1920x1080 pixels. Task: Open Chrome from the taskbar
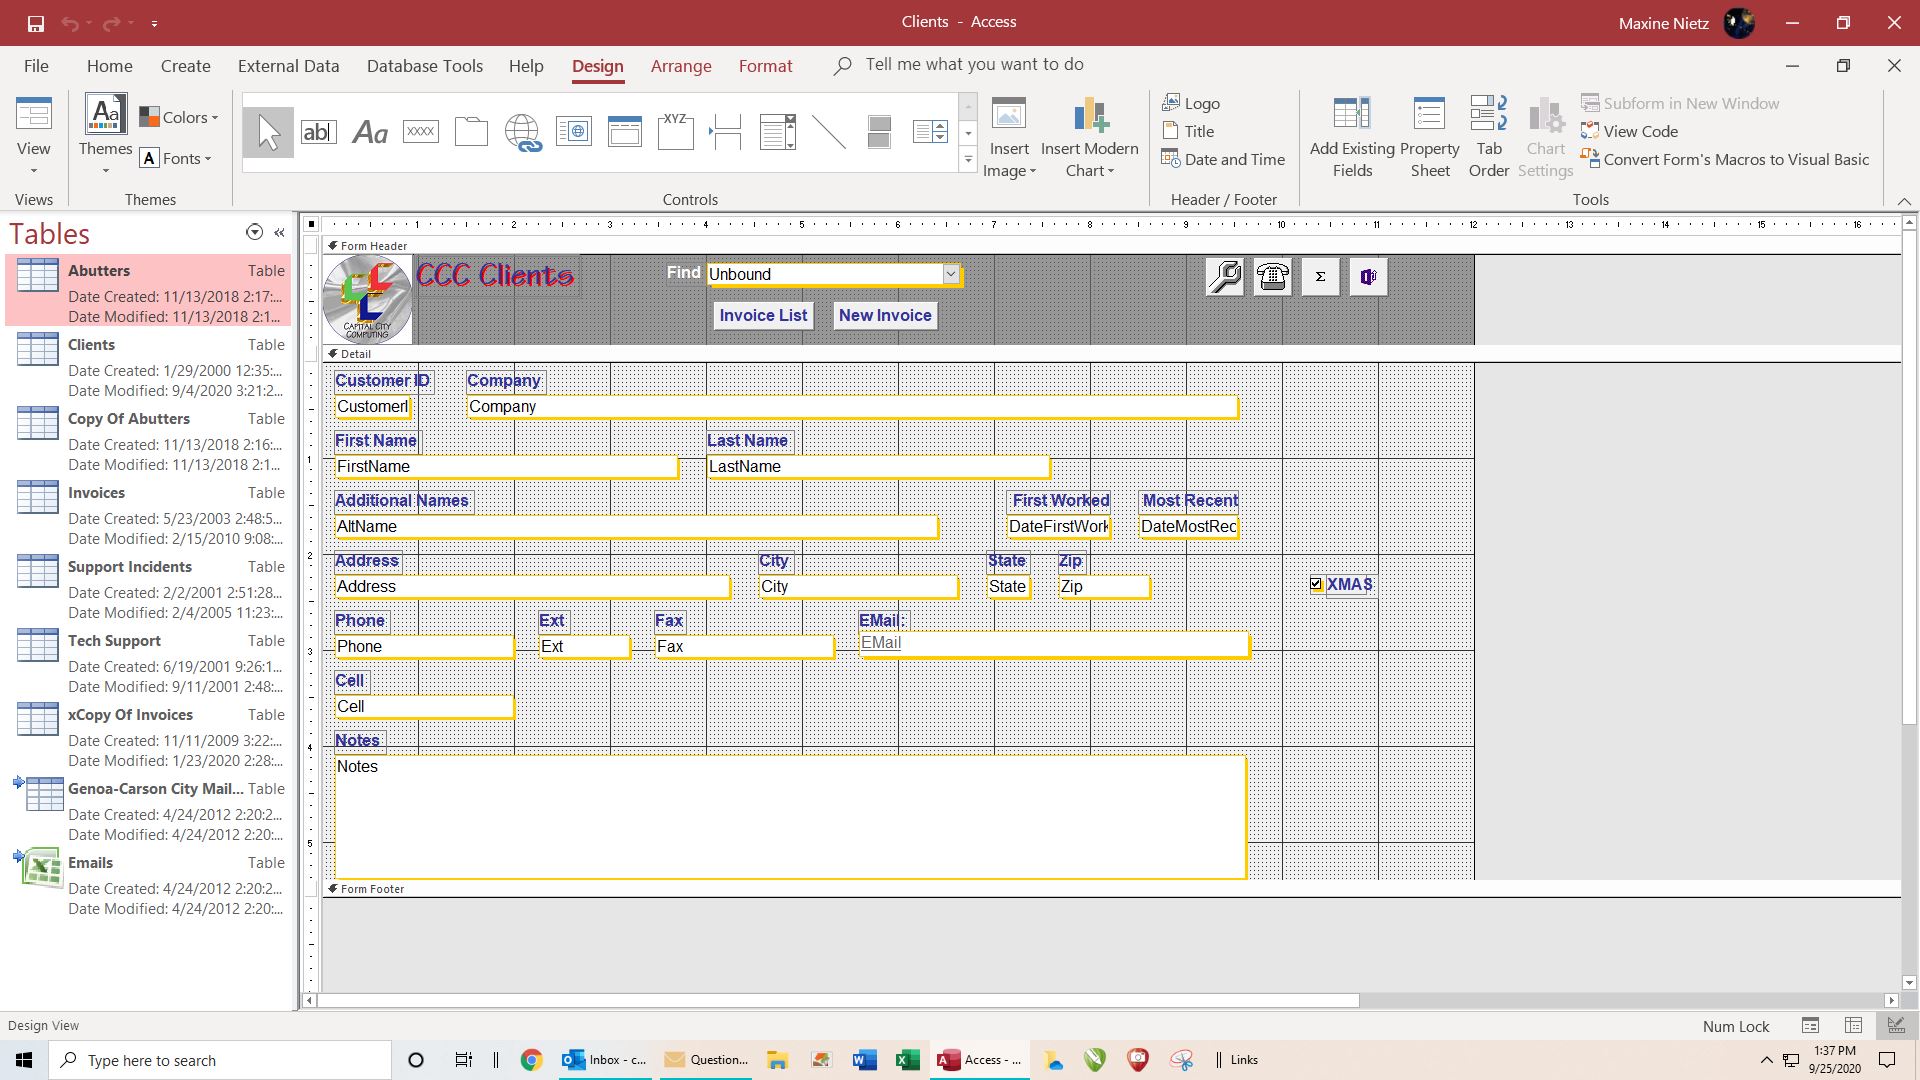(x=531, y=1060)
